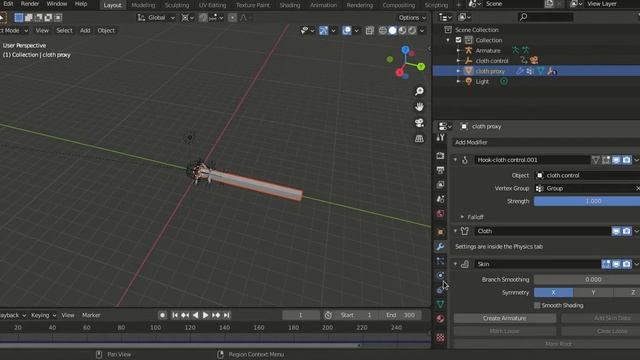Click the pan view hand icon
This screenshot has width=640, height=360.
coord(419,107)
